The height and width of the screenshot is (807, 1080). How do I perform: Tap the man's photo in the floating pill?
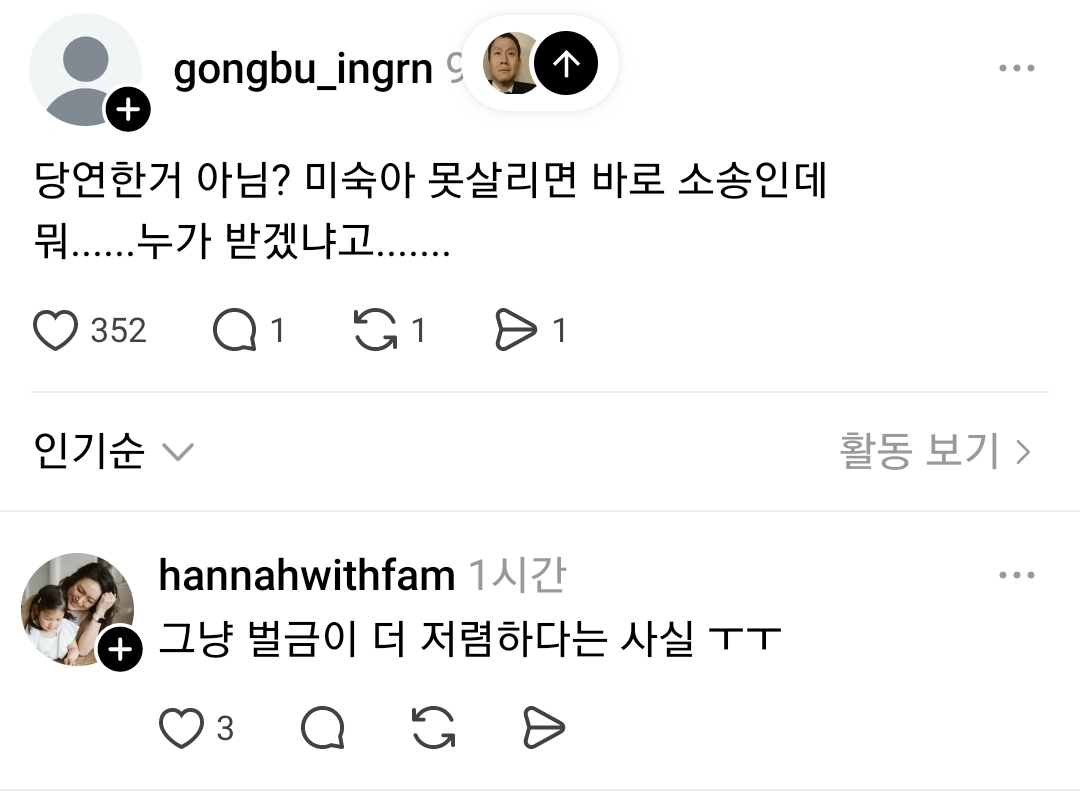510,63
